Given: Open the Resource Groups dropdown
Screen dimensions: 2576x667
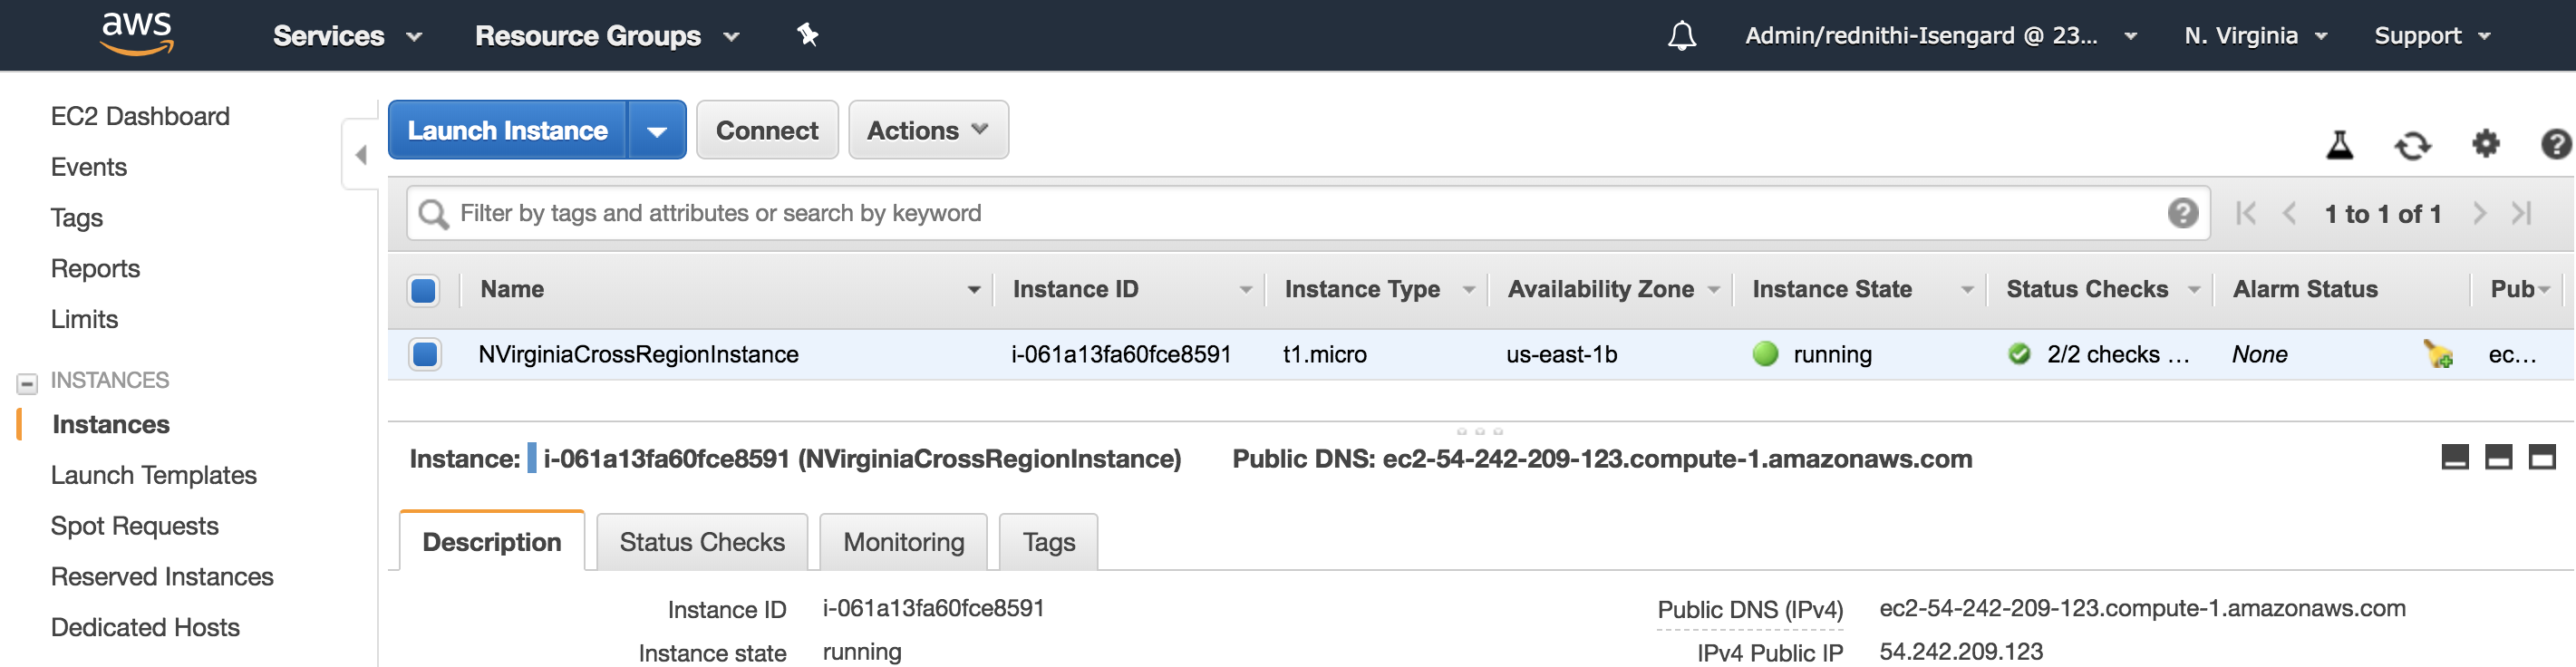Looking at the screenshot, I should (607, 36).
